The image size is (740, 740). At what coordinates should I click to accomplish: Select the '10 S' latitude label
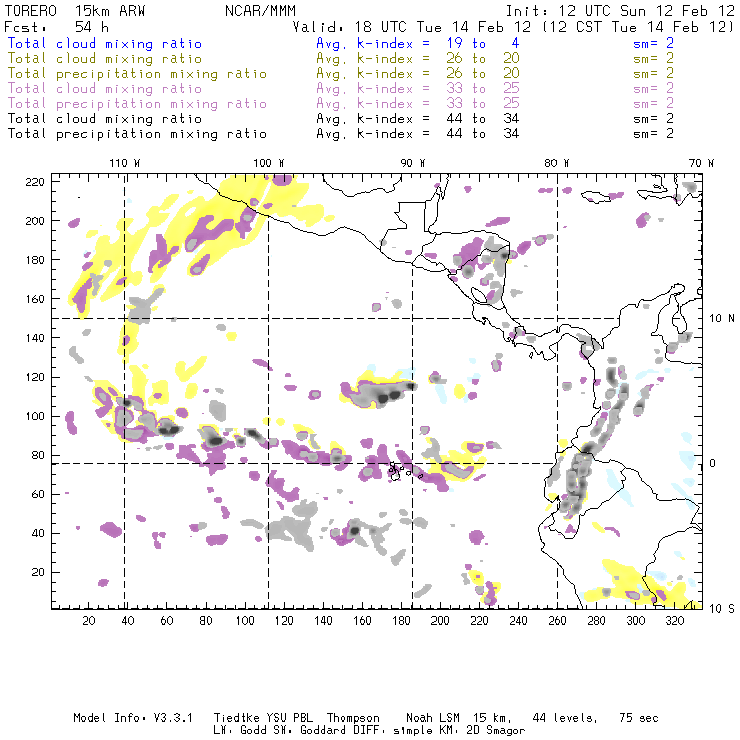(722, 609)
